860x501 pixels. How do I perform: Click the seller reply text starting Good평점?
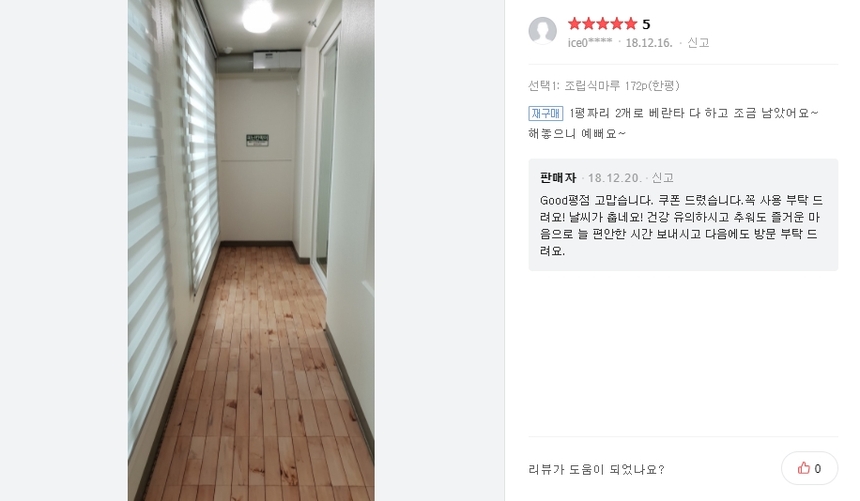click(x=681, y=225)
